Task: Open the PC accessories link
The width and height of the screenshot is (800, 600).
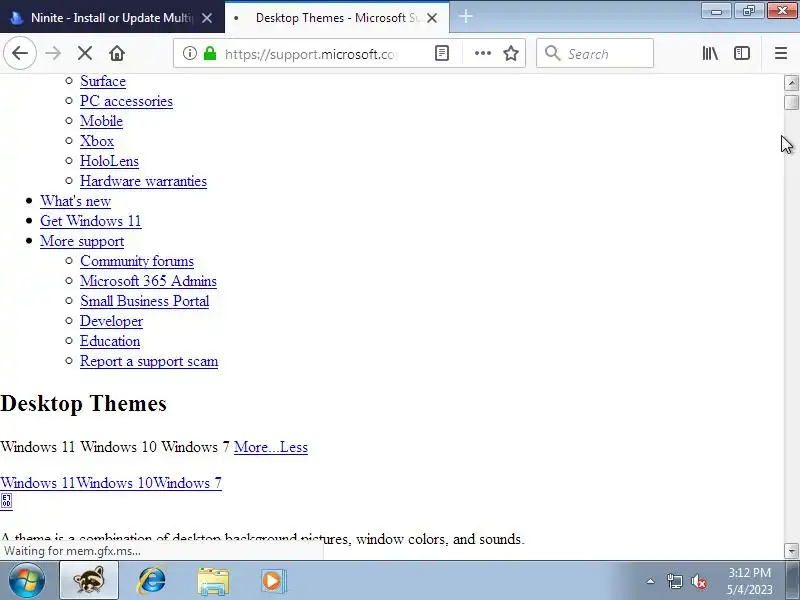Action: (126, 101)
